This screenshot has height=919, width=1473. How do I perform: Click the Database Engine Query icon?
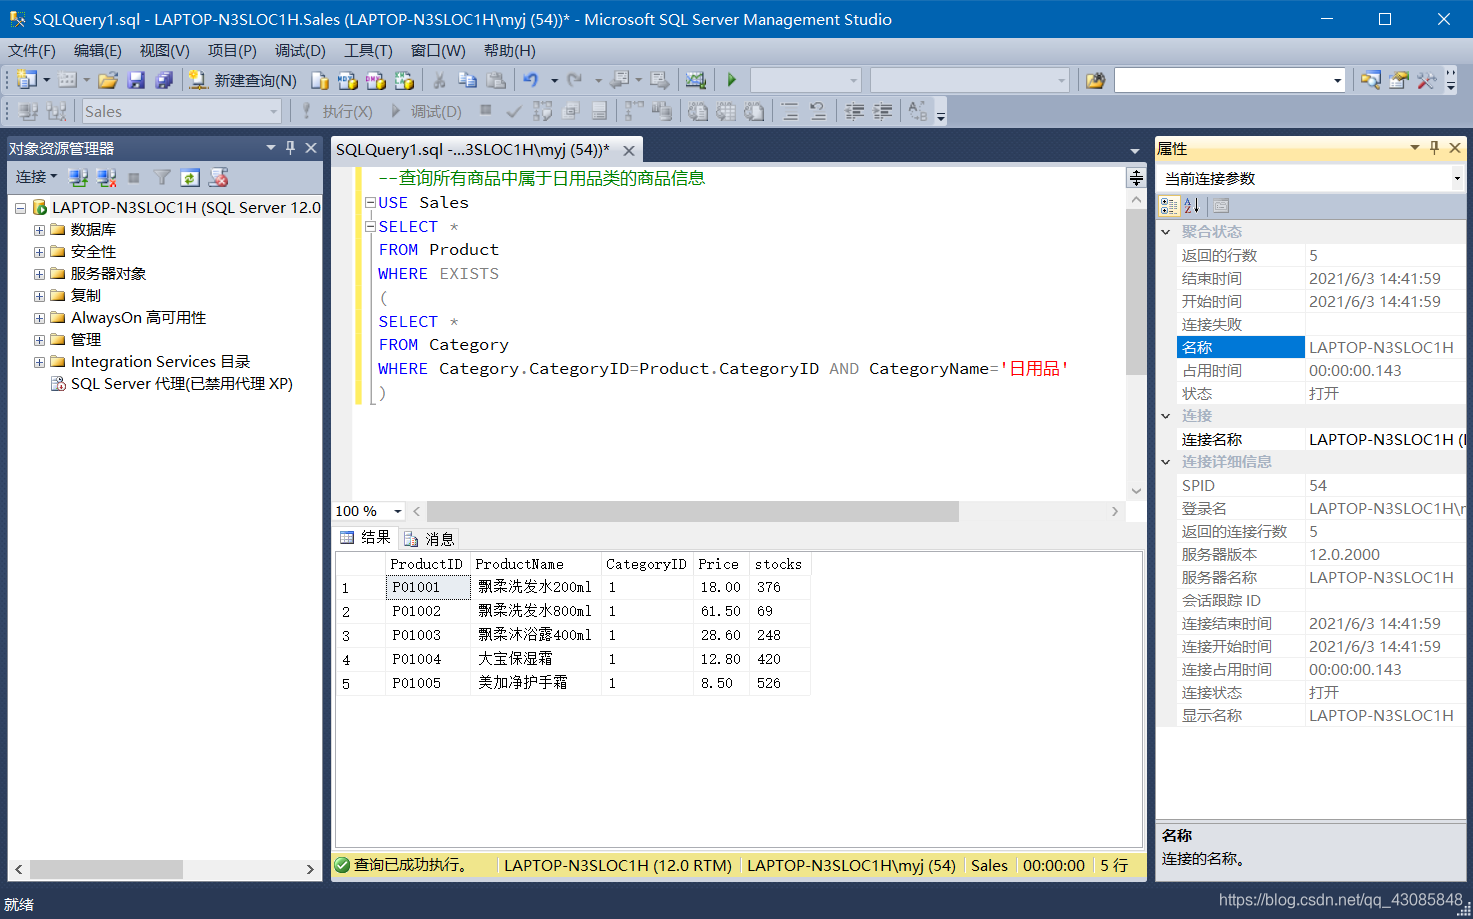(320, 80)
